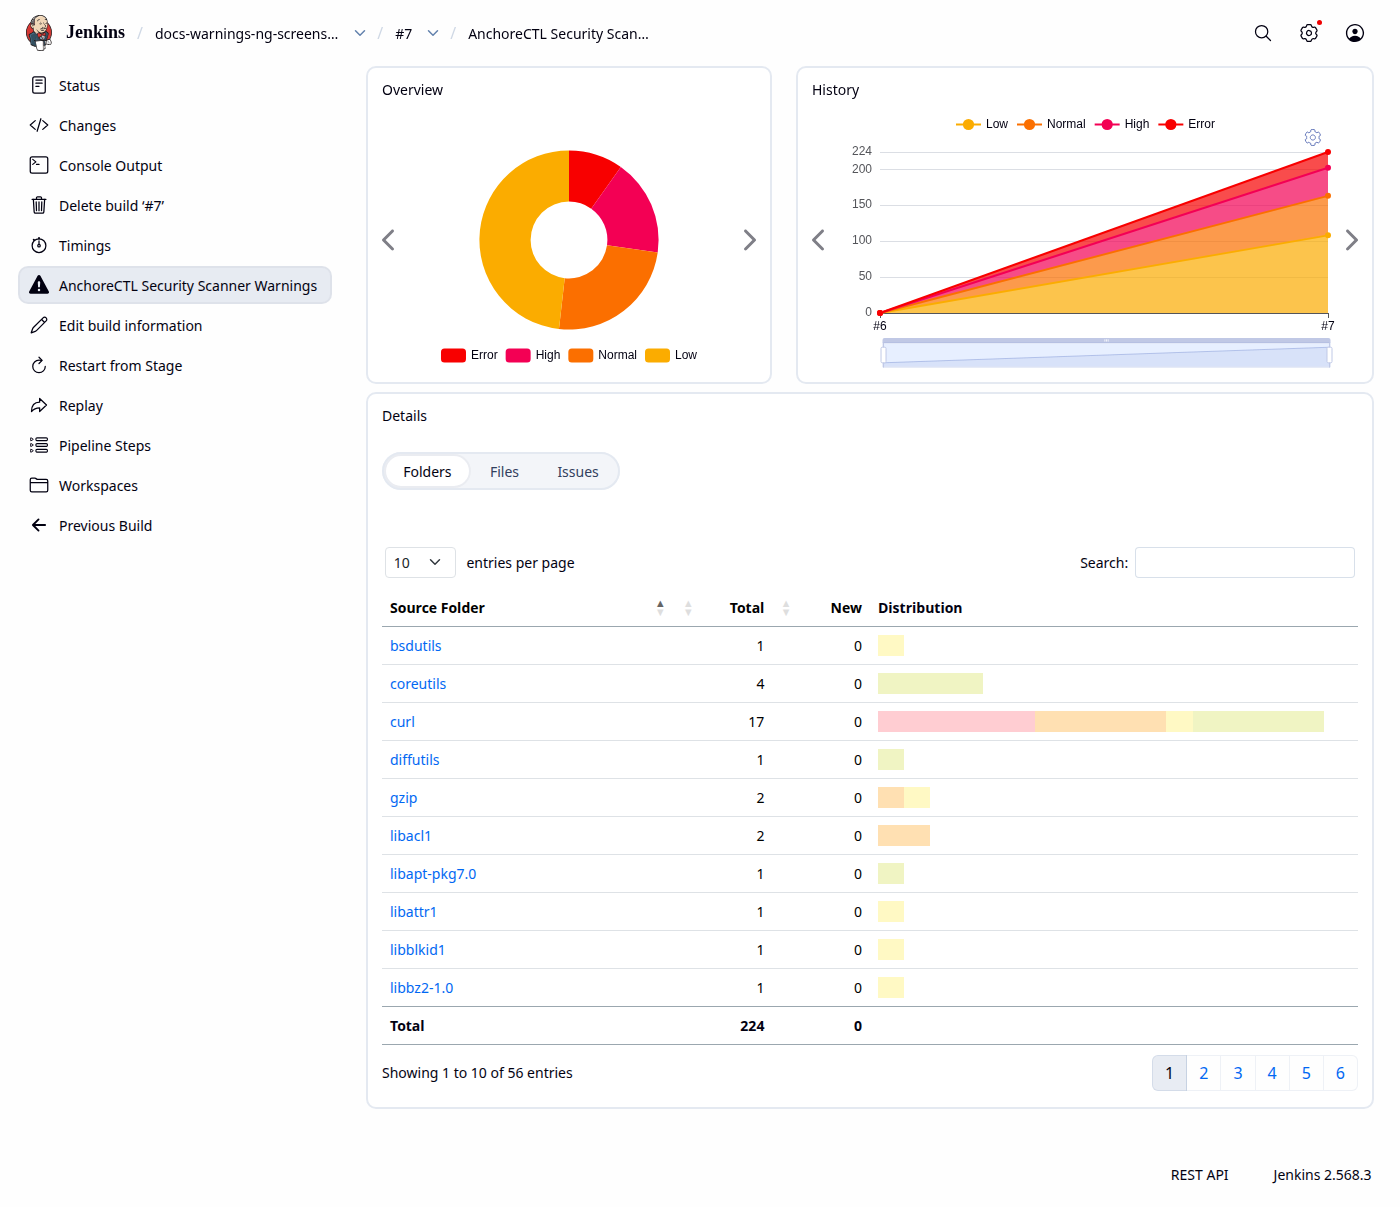The image size is (1400, 1207).
Task: Go to page 4 of results
Action: tap(1272, 1072)
